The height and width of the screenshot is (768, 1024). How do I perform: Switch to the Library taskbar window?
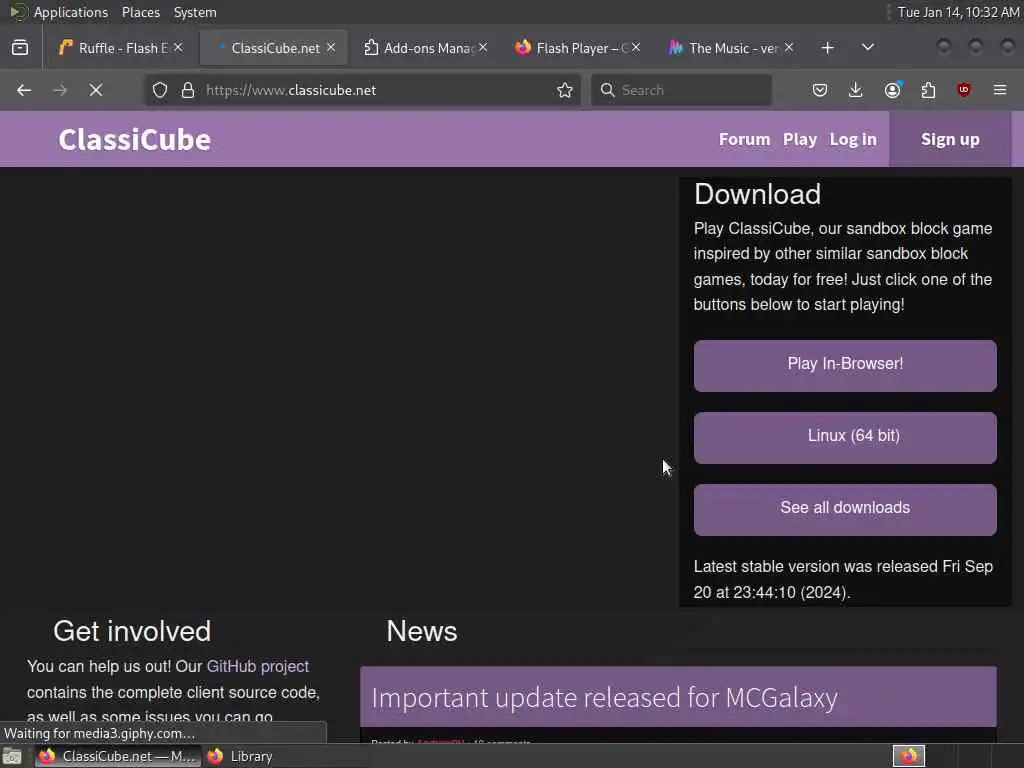(241, 756)
